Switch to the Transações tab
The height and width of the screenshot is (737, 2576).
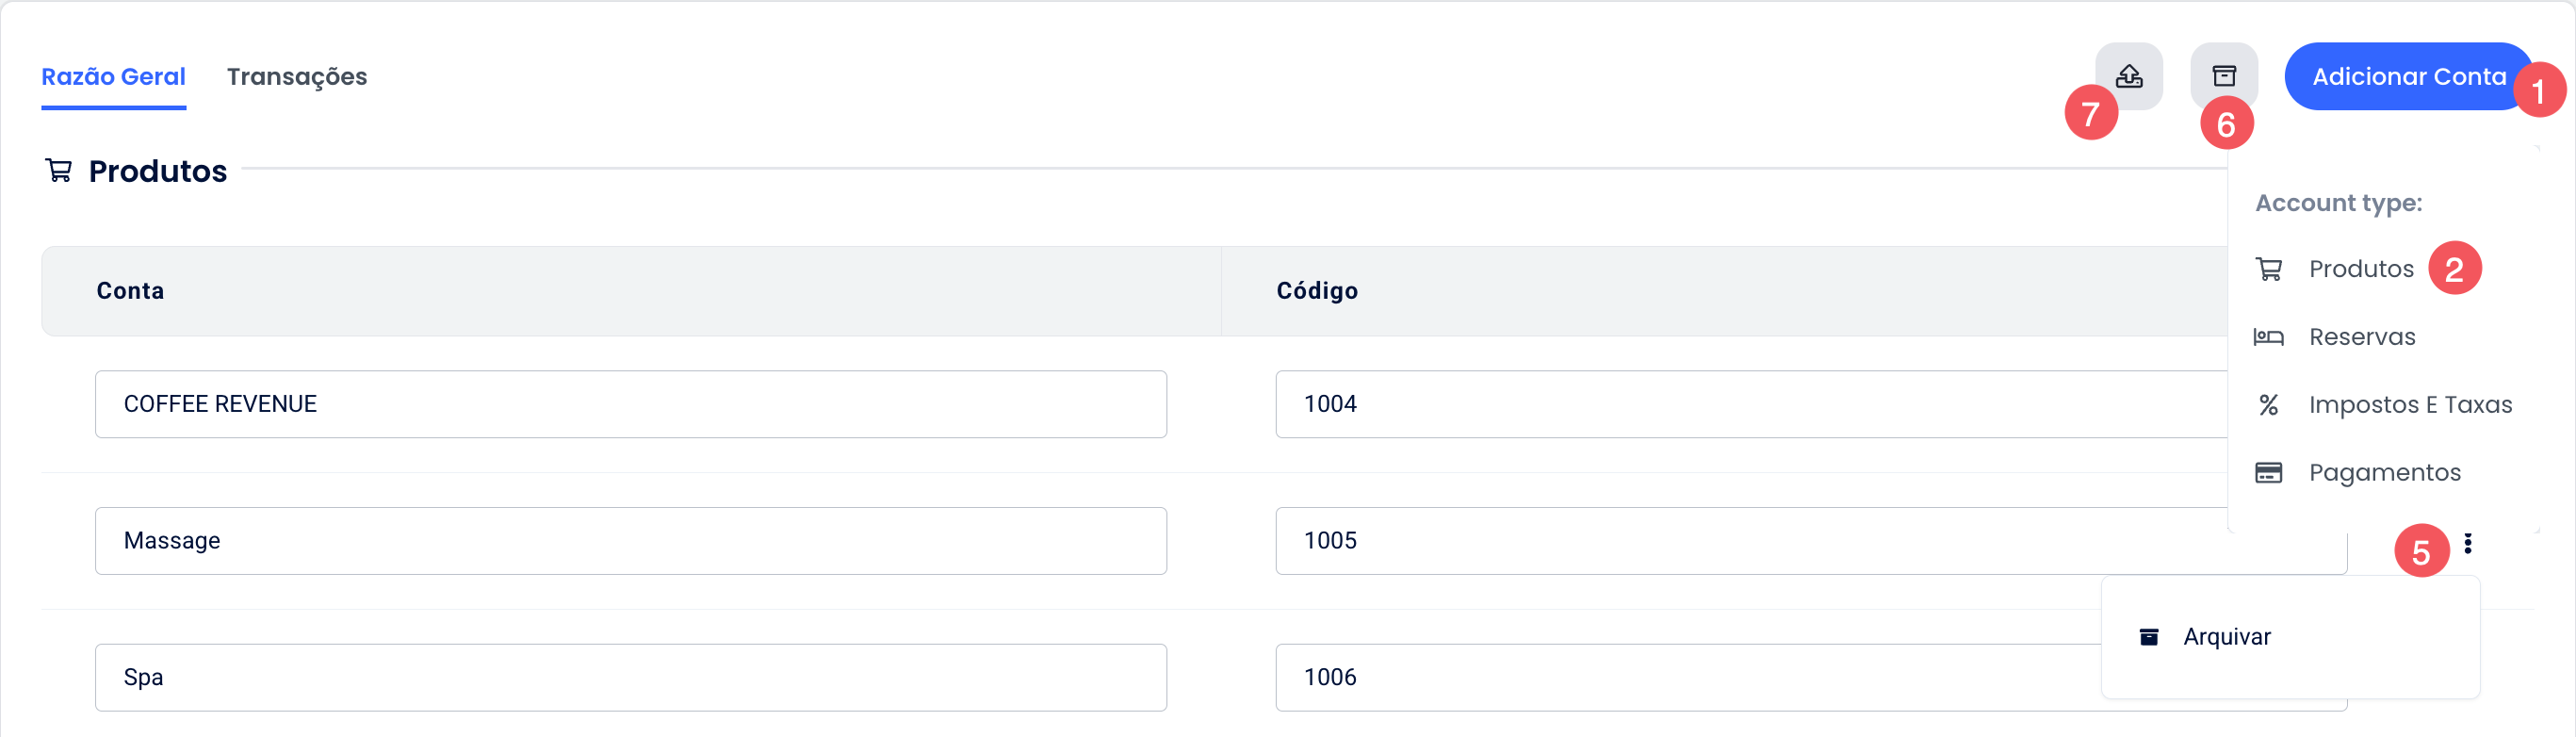[296, 77]
